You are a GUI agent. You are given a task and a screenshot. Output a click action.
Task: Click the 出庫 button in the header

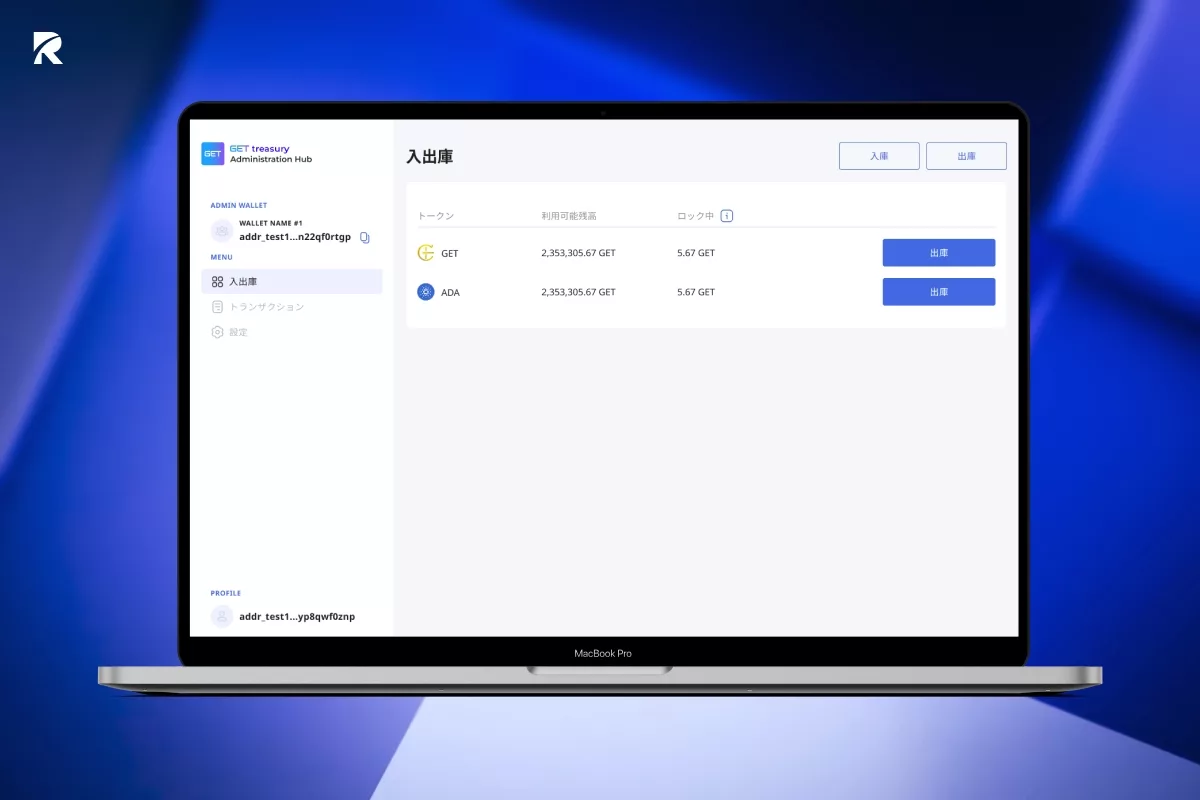pyautogui.click(x=966, y=155)
